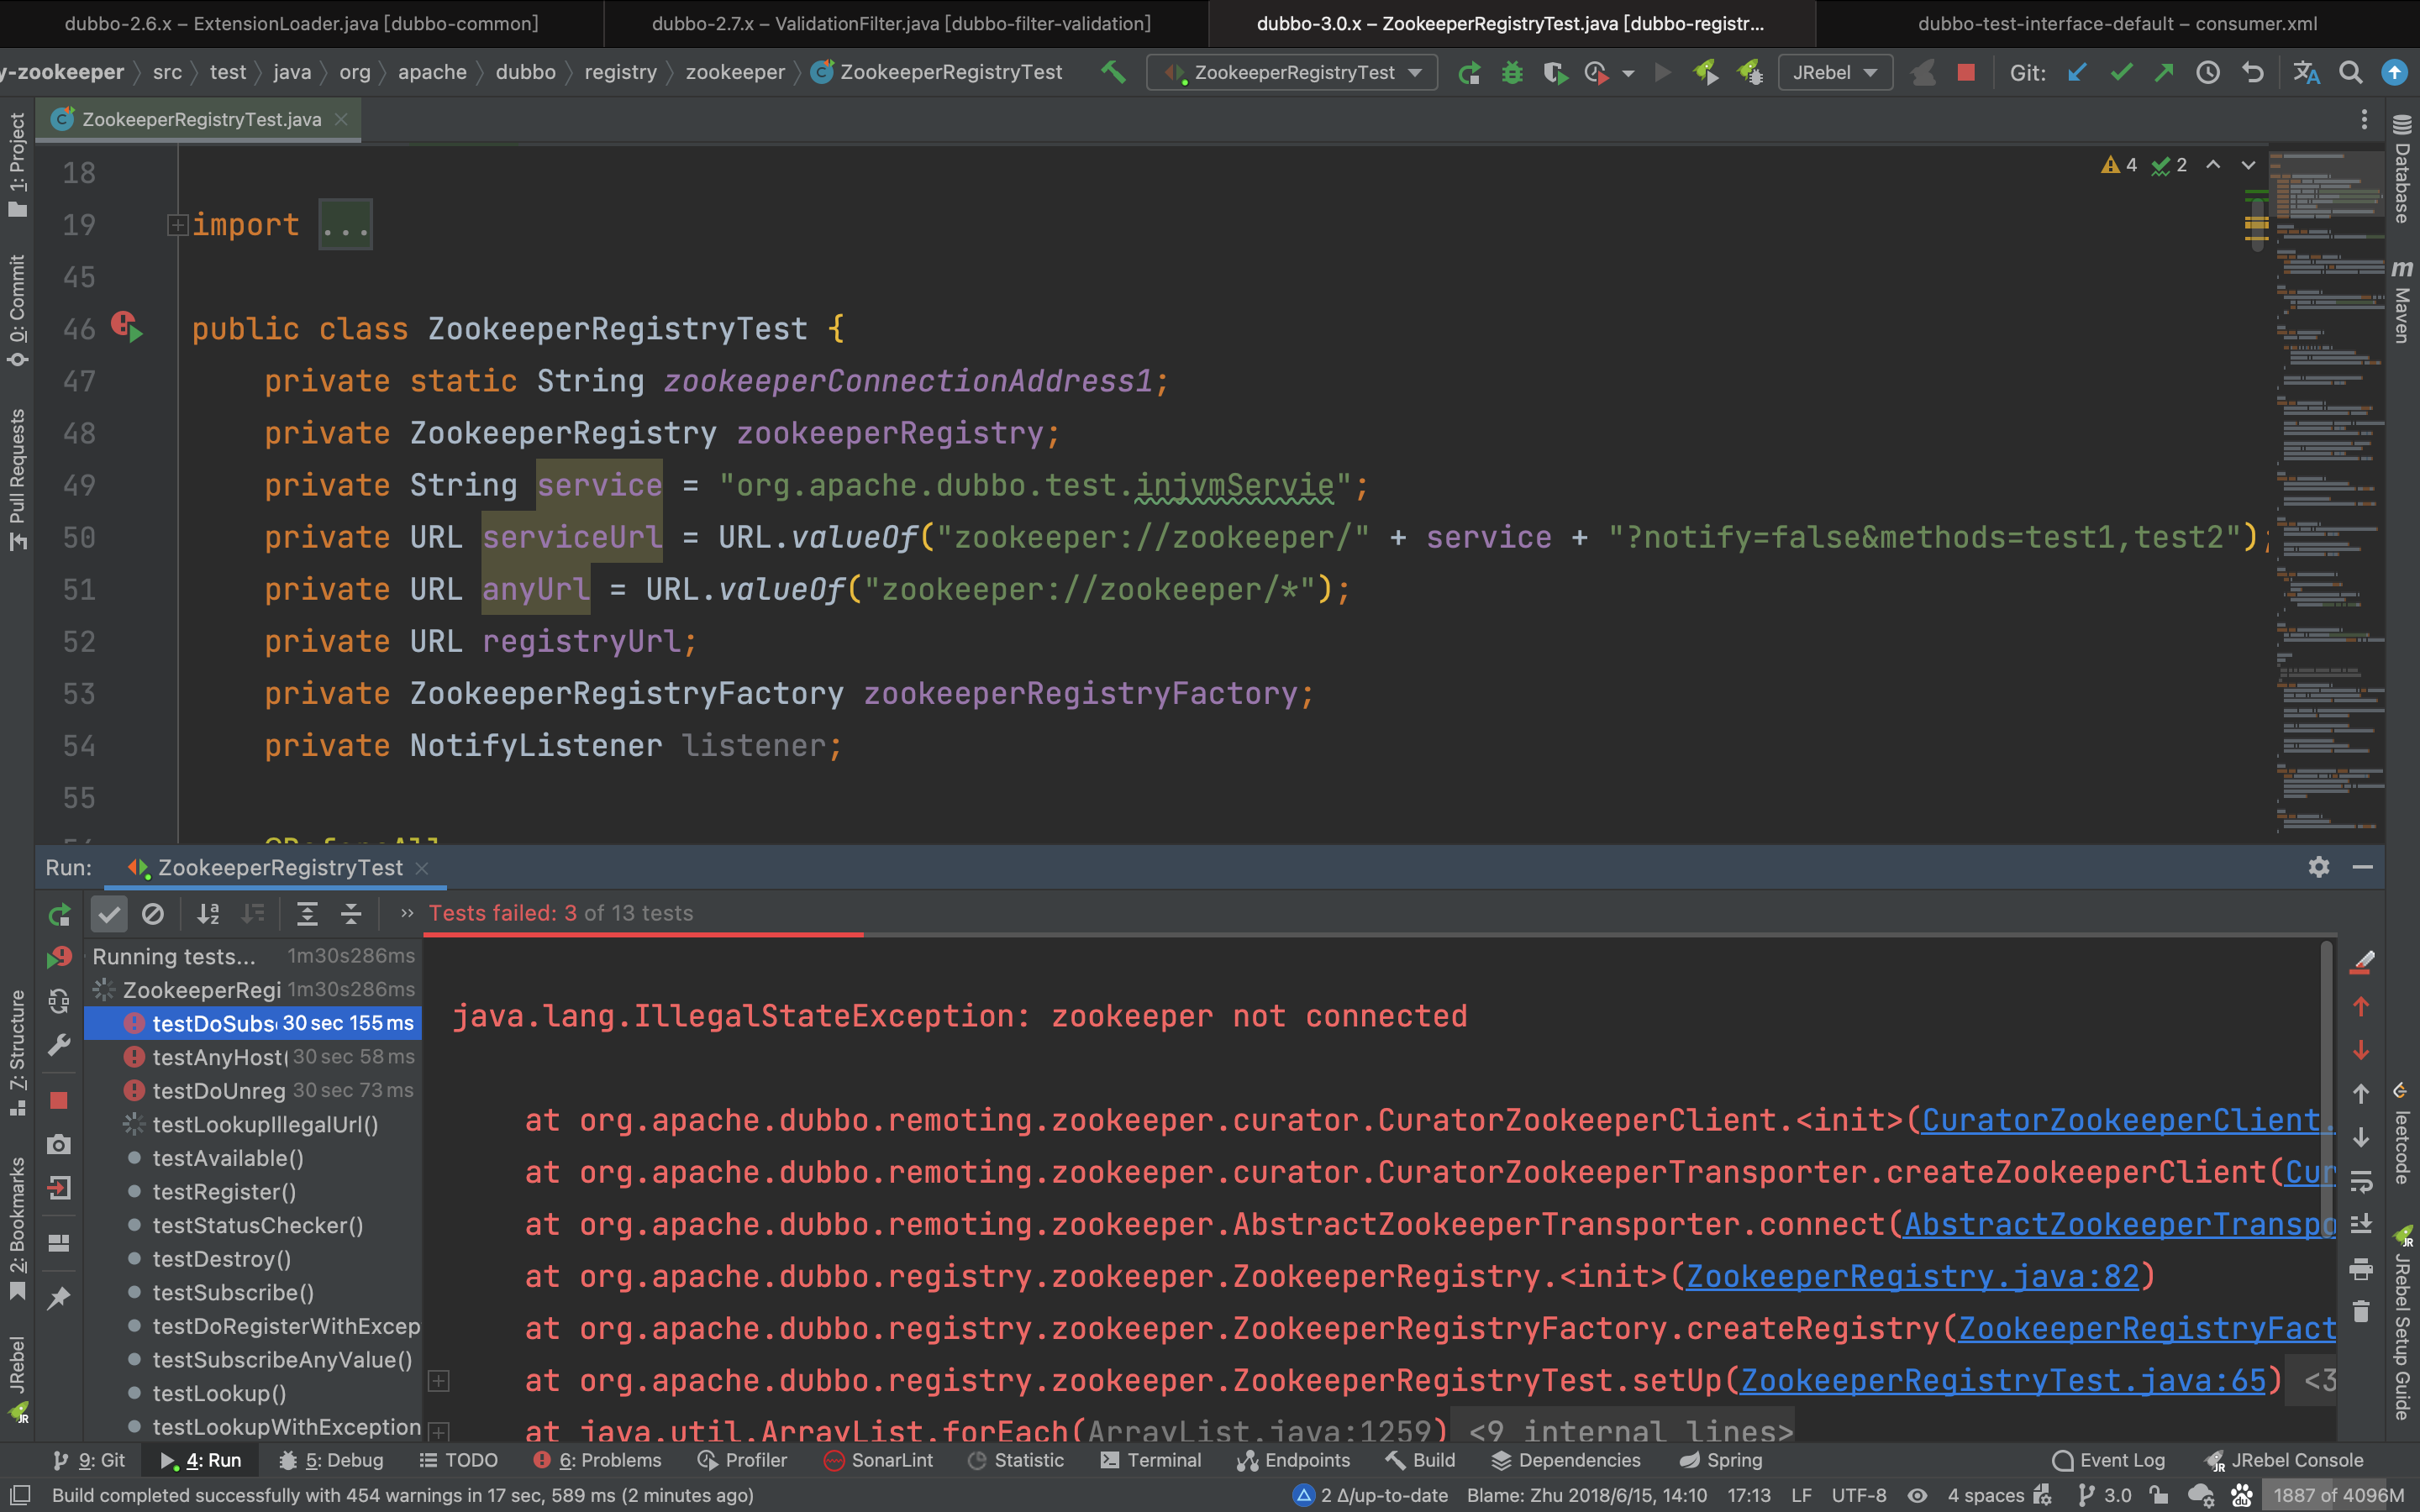Open Git history clock icon
This screenshot has width=2420, height=1512.
[x=2207, y=72]
